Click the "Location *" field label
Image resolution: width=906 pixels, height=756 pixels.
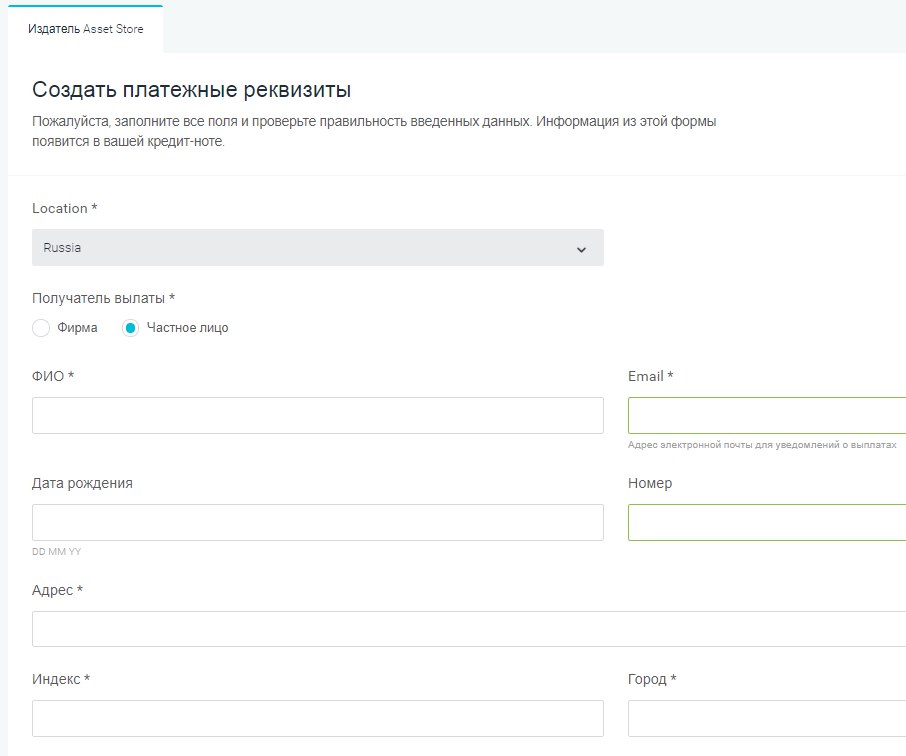65,208
